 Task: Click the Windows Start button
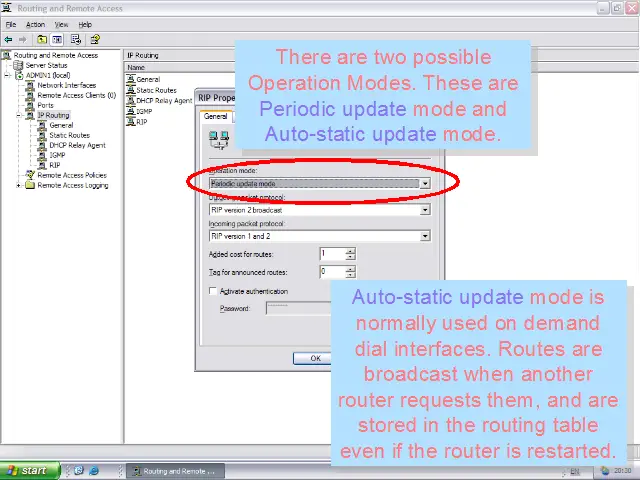27,470
